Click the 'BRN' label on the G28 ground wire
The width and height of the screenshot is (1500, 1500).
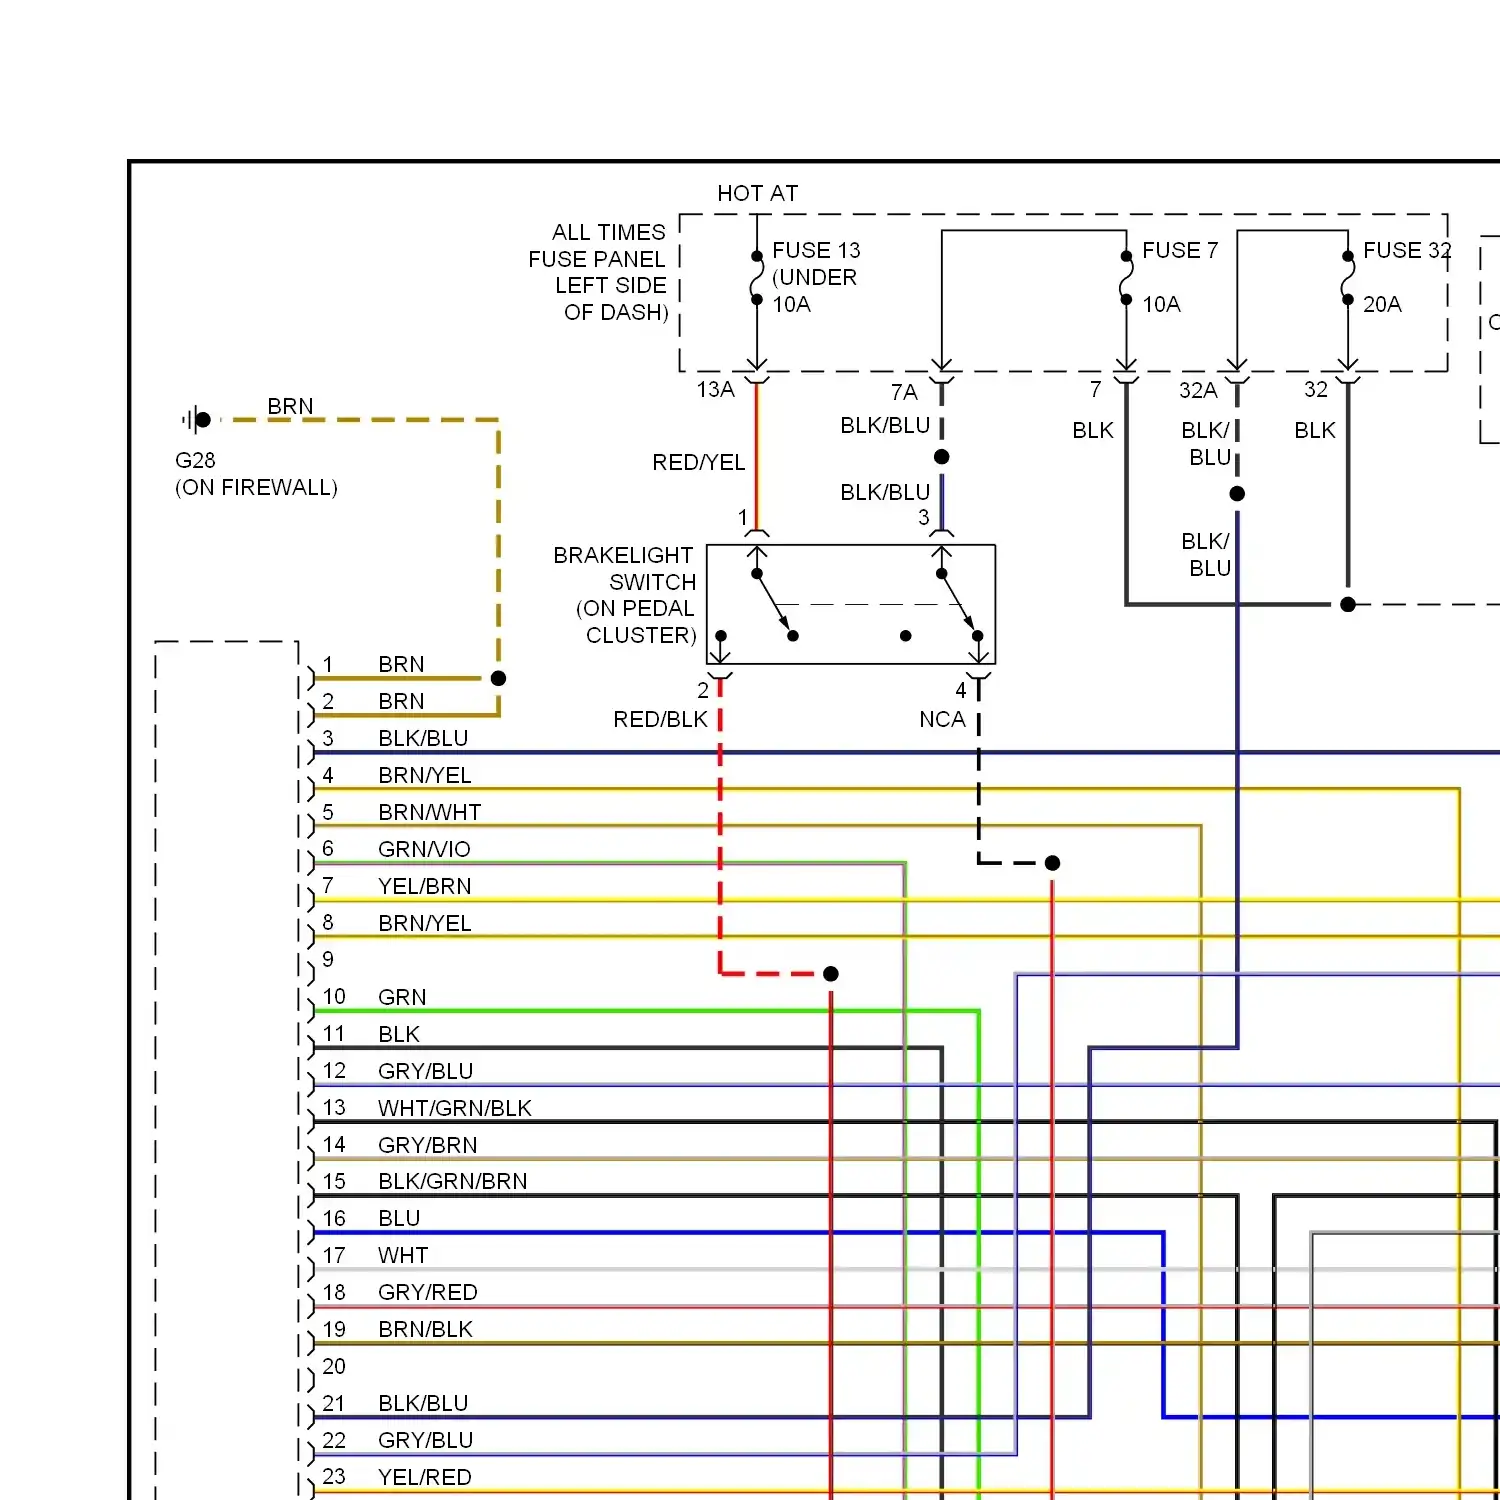tap(290, 406)
